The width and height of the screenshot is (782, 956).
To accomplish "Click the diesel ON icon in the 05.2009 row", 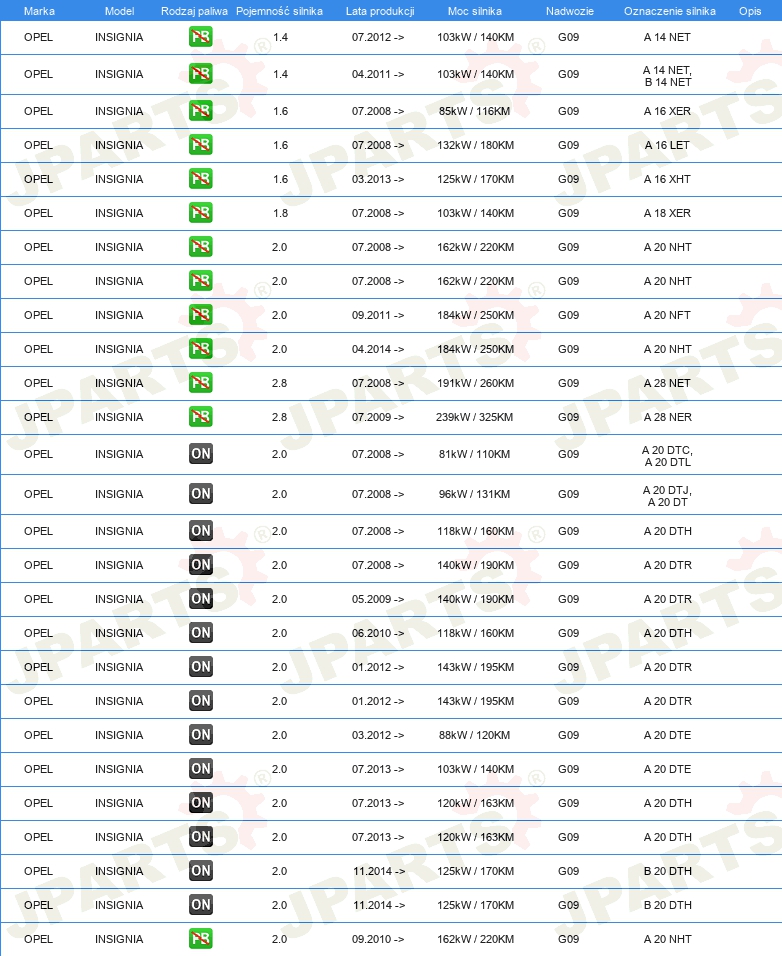I will pyautogui.click(x=201, y=599).
